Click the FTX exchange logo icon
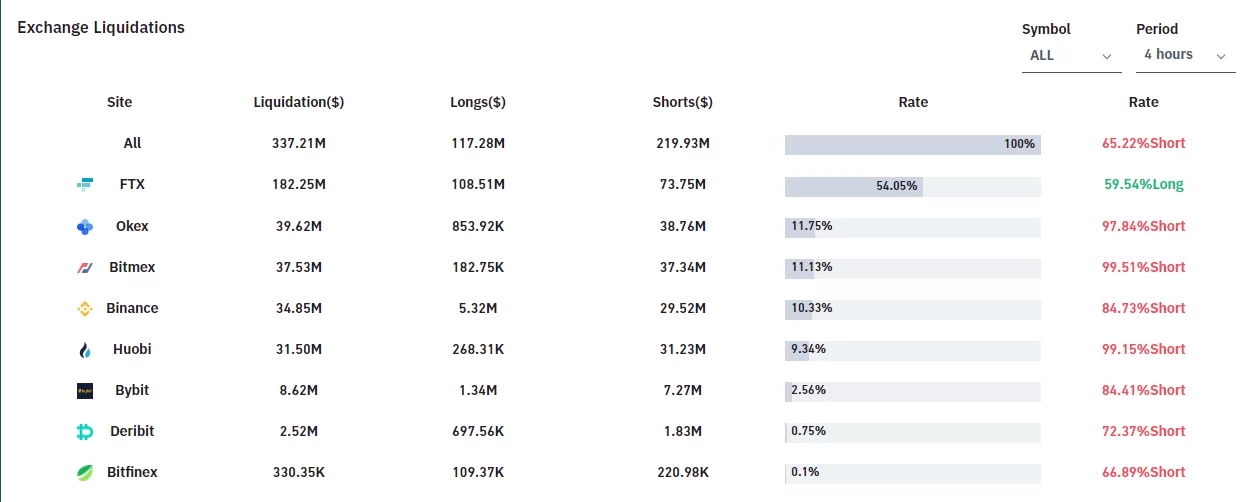Viewport: 1246px width, 502px height. click(x=85, y=185)
